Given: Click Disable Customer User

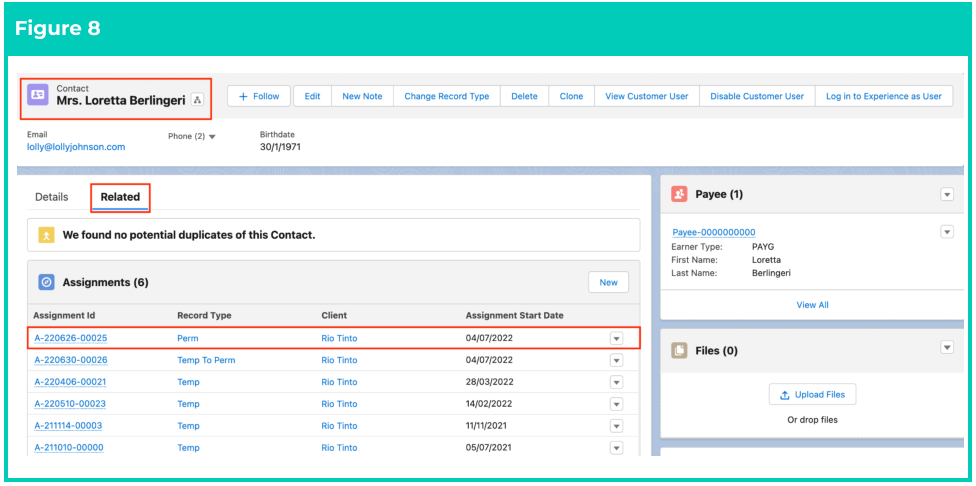Looking at the screenshot, I should [x=757, y=96].
